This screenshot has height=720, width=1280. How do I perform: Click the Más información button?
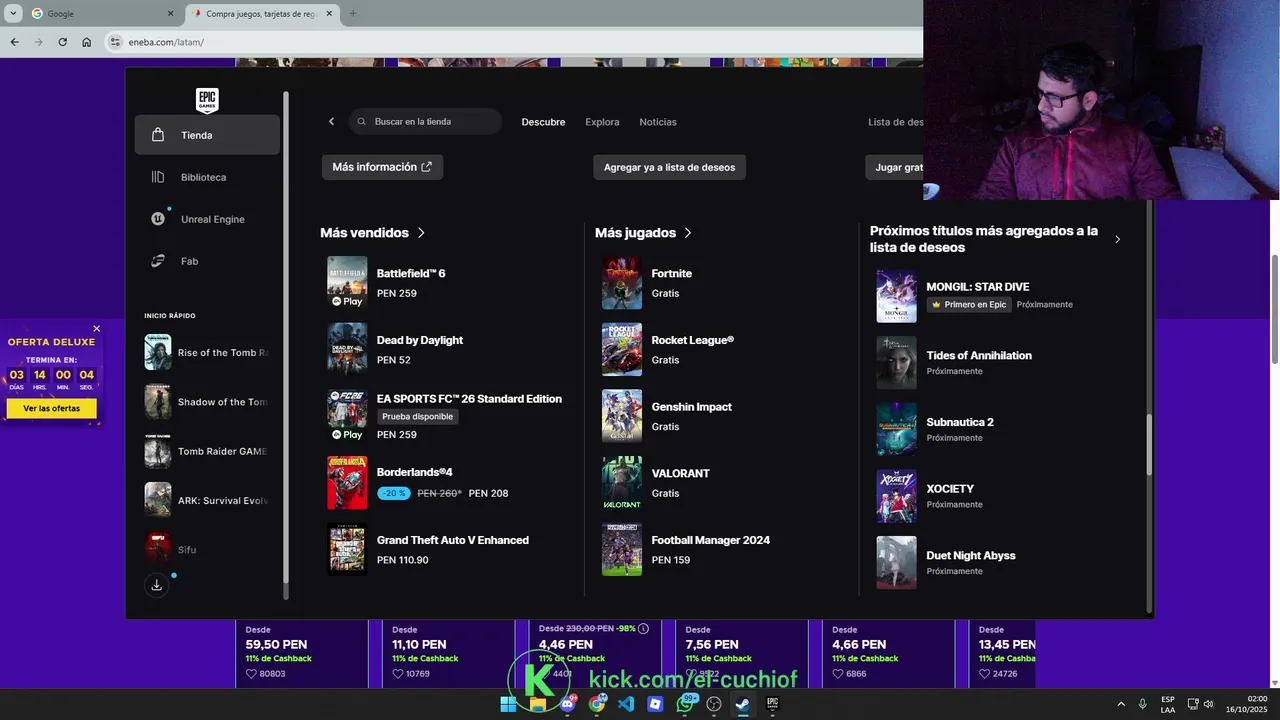(x=382, y=167)
